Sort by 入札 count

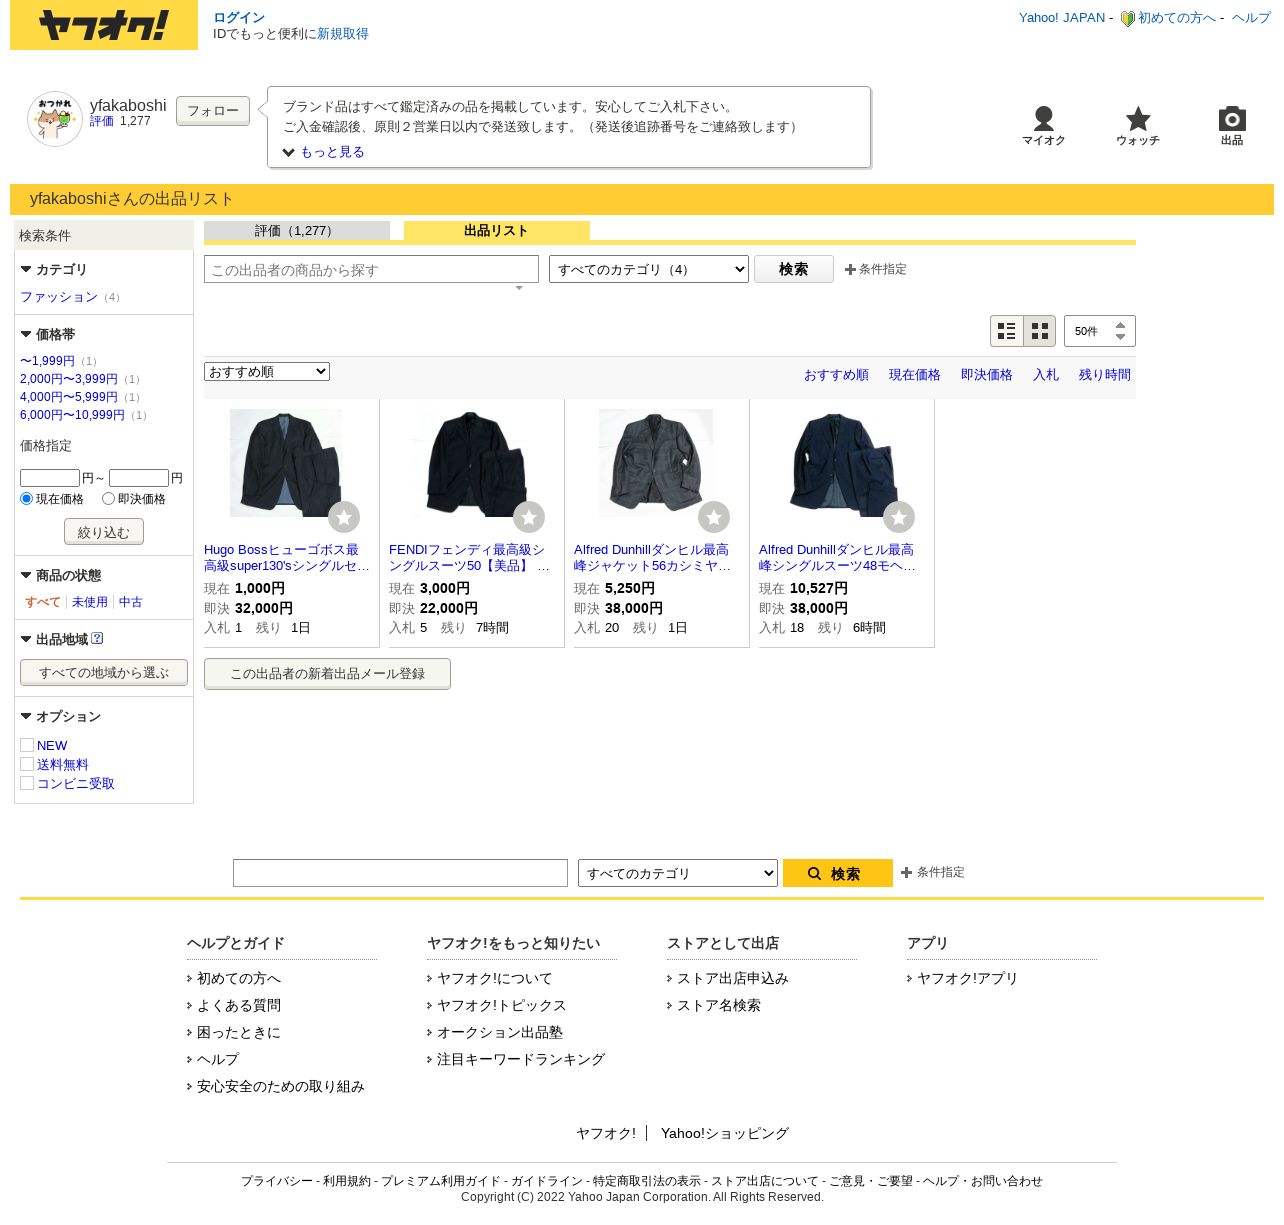pos(1046,375)
